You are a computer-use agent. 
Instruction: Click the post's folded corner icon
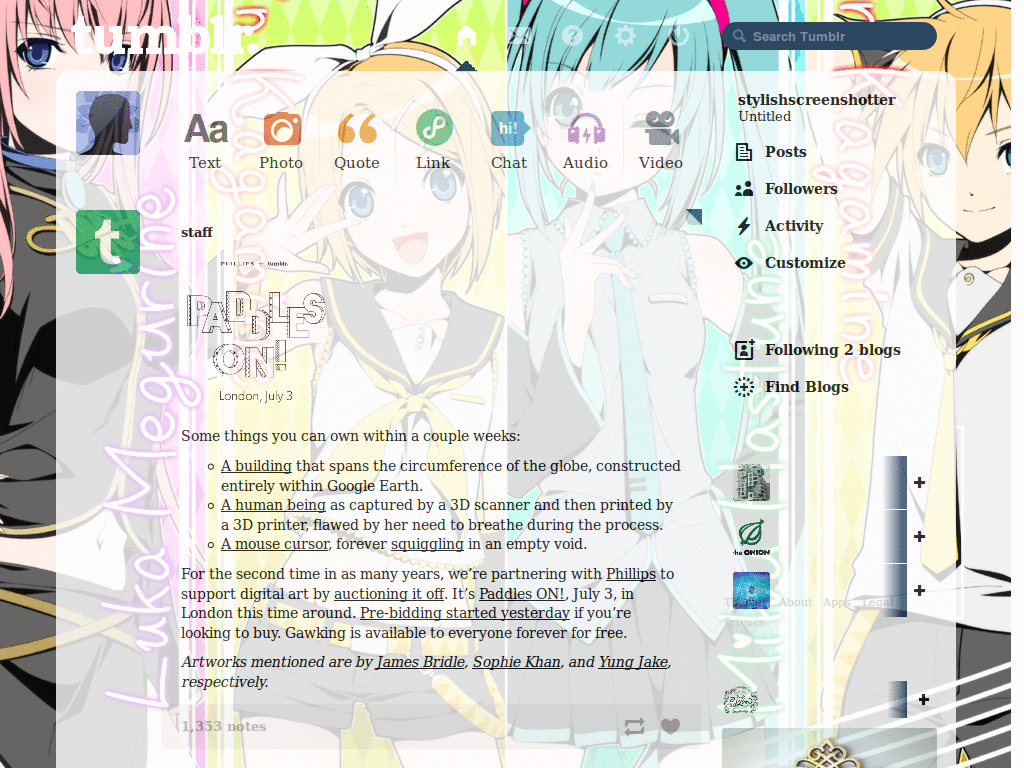click(694, 217)
